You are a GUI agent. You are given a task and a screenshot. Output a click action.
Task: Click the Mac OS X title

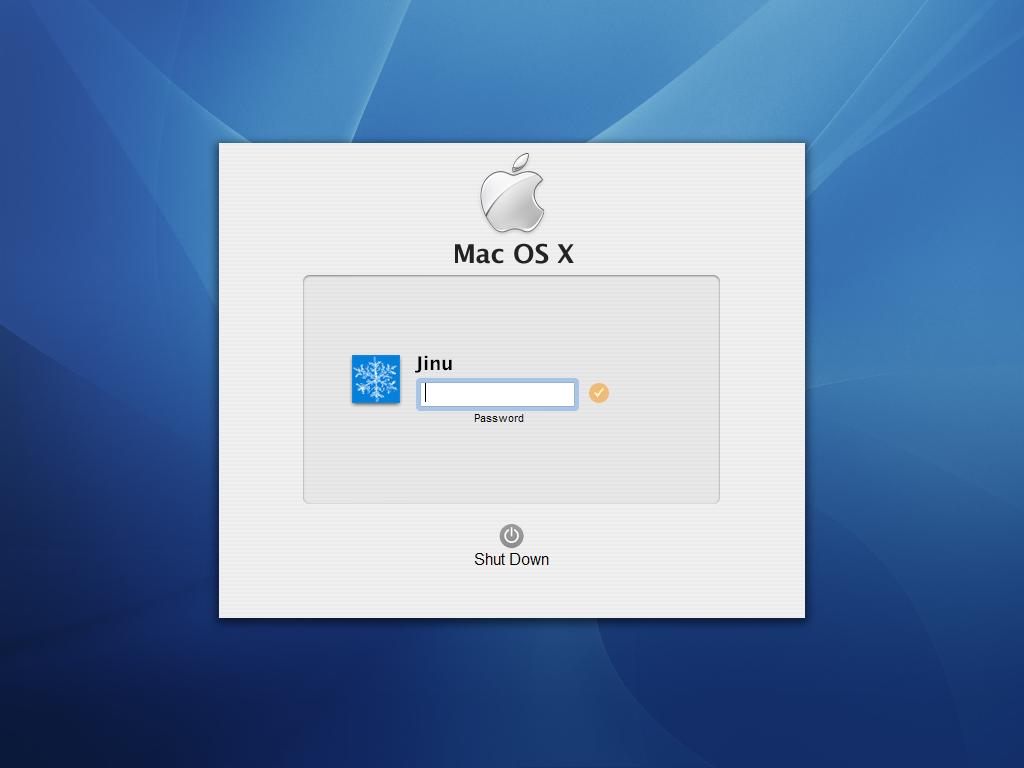tap(513, 254)
